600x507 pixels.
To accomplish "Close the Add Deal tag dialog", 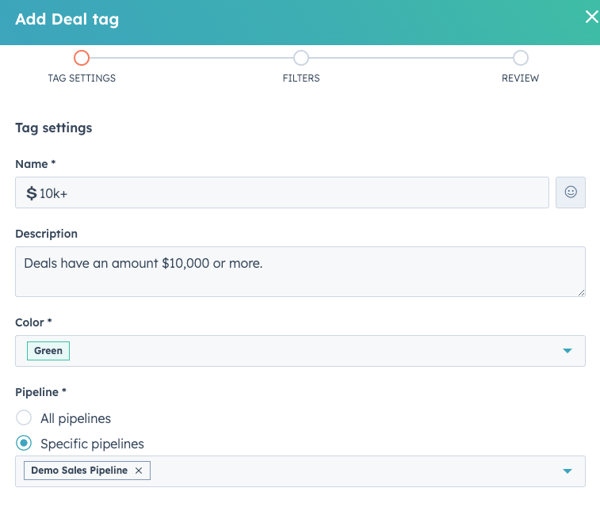I will point(591,17).
